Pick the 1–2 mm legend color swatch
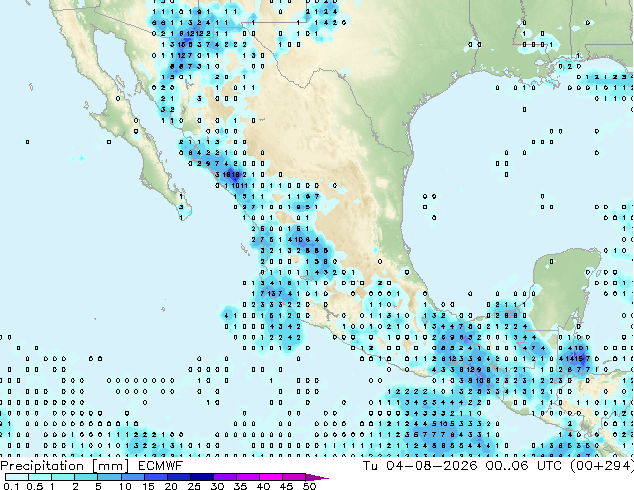 63,477
